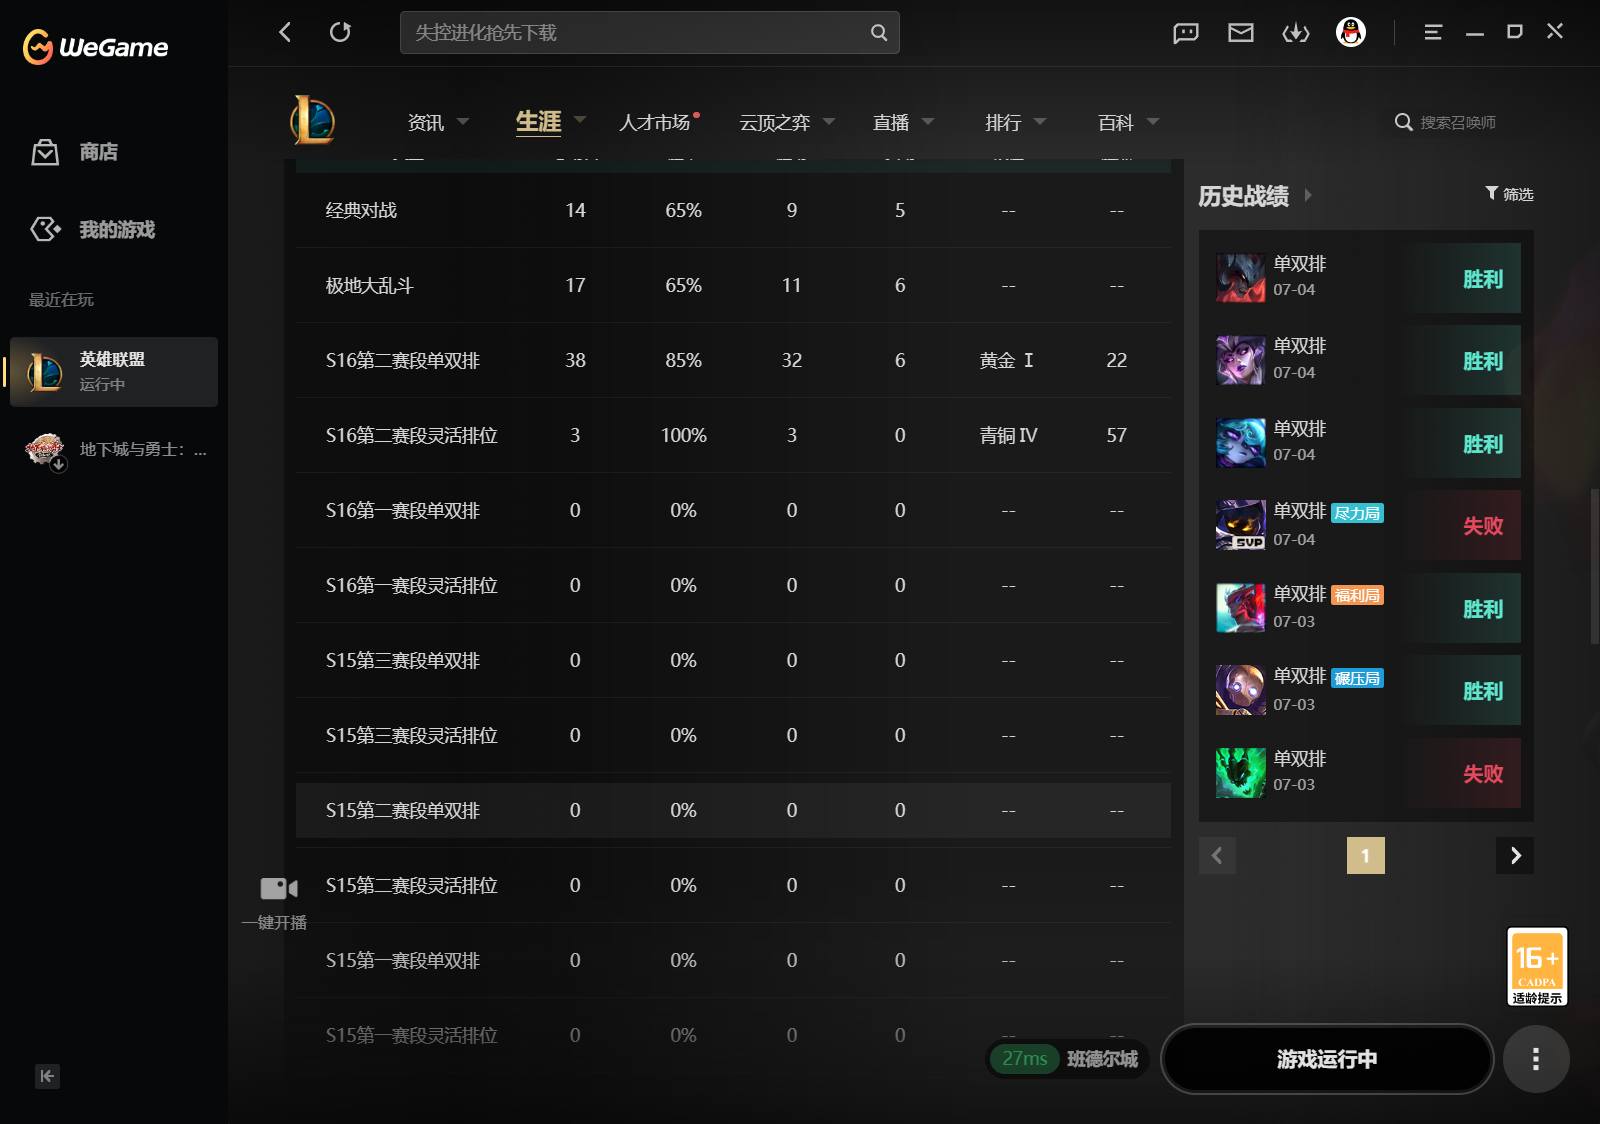The image size is (1600, 1124).
Task: Click the League of Legends logo
Action: pyautogui.click(x=313, y=120)
